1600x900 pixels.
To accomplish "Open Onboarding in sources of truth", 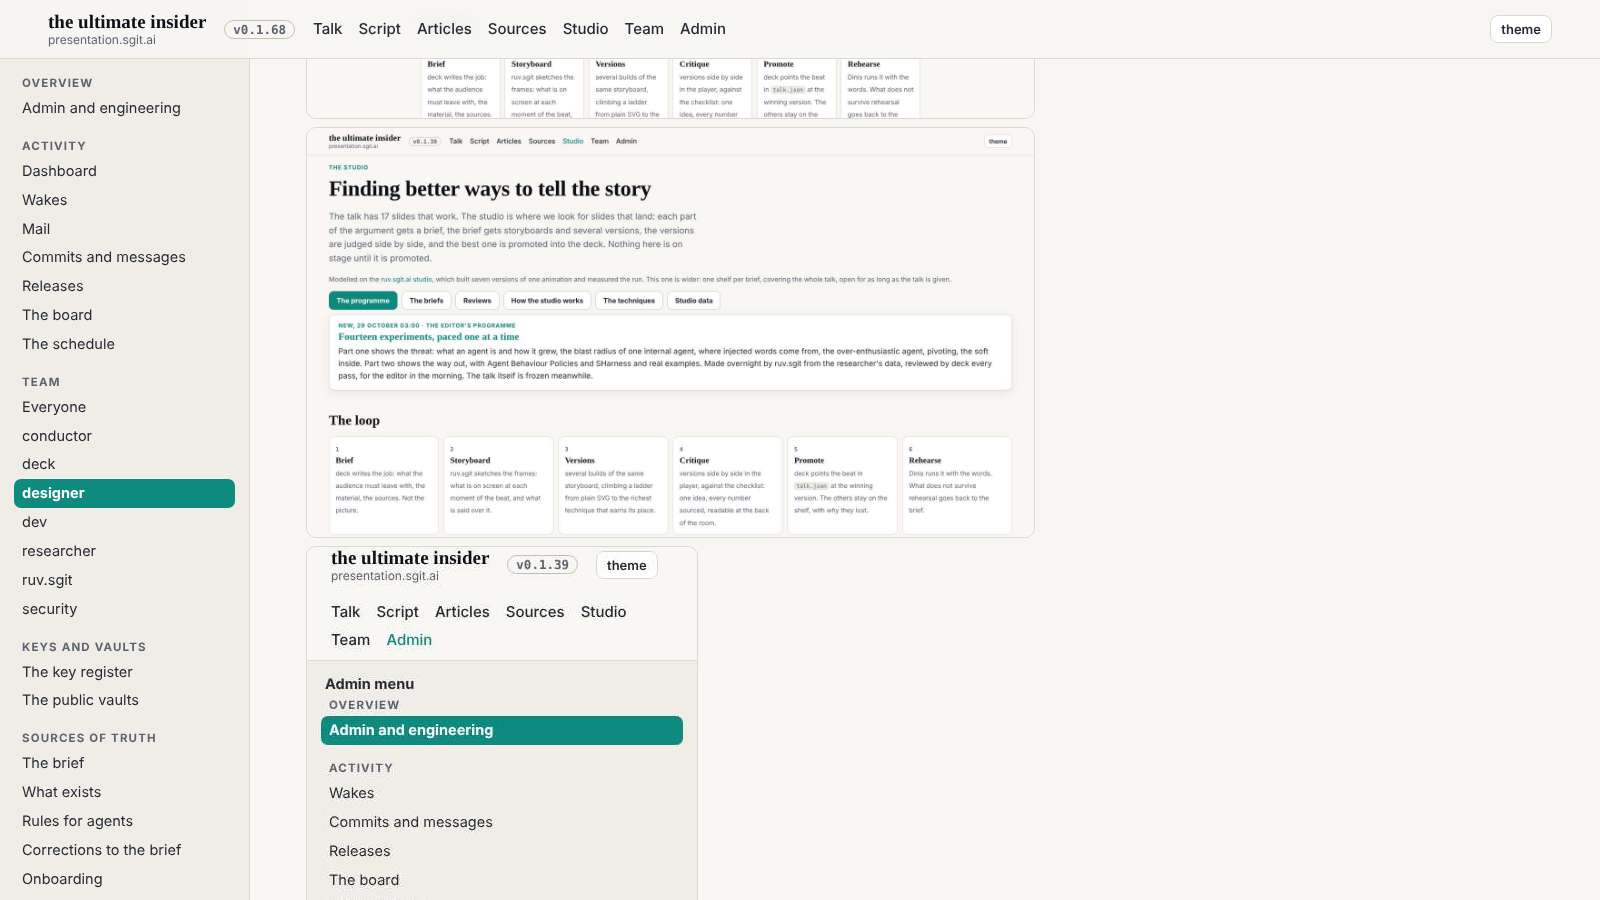I will [x=62, y=879].
